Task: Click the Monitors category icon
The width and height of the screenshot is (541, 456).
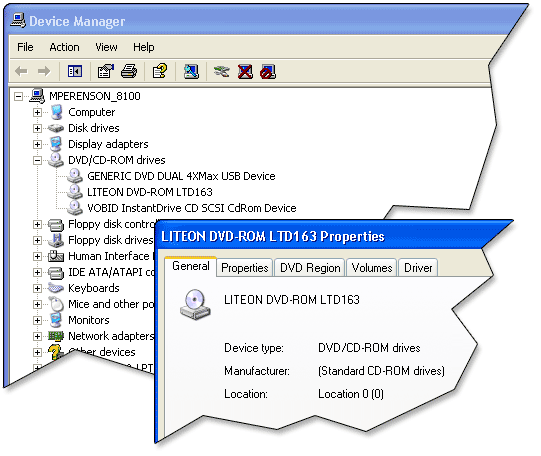Action: tap(56, 320)
